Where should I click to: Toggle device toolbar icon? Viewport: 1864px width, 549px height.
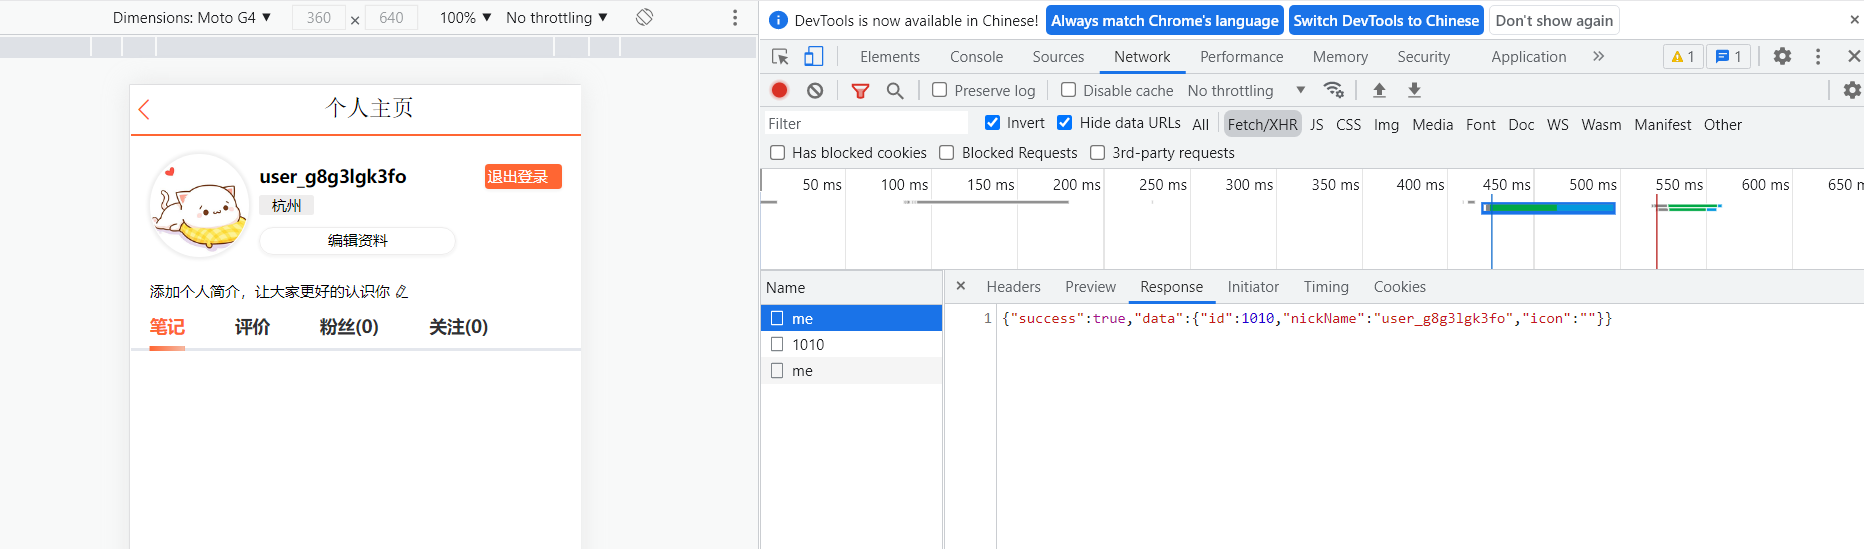click(x=814, y=57)
